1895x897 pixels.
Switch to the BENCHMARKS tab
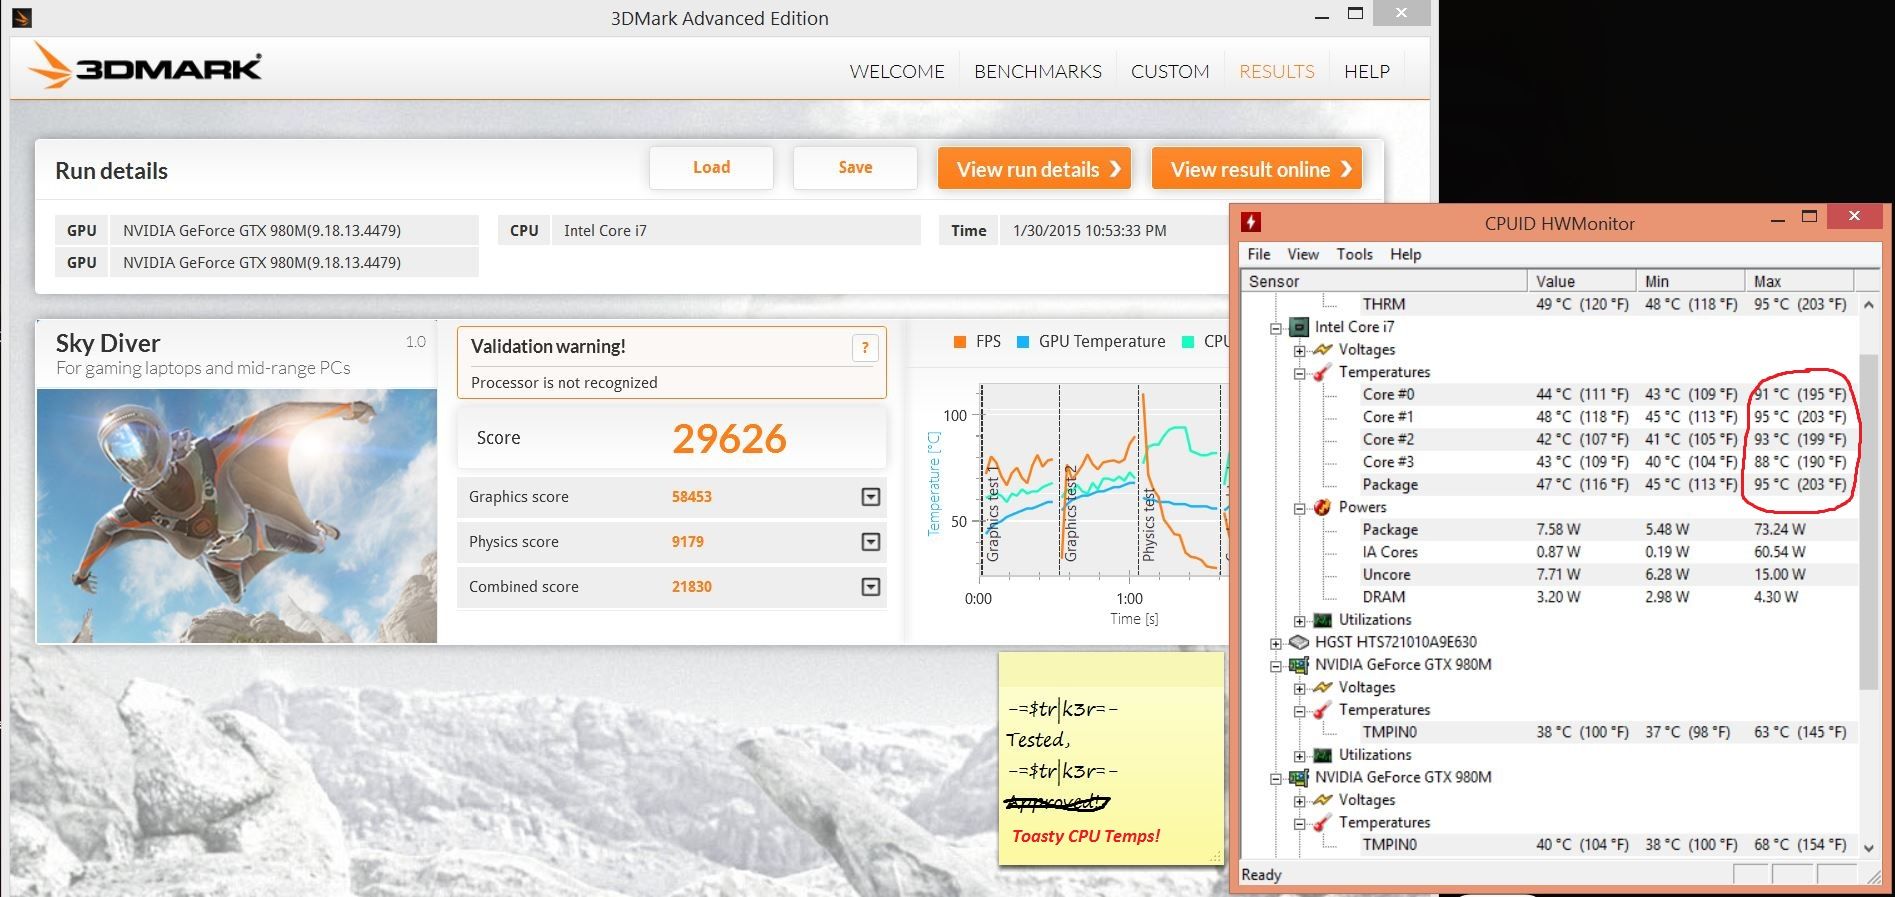point(1038,72)
